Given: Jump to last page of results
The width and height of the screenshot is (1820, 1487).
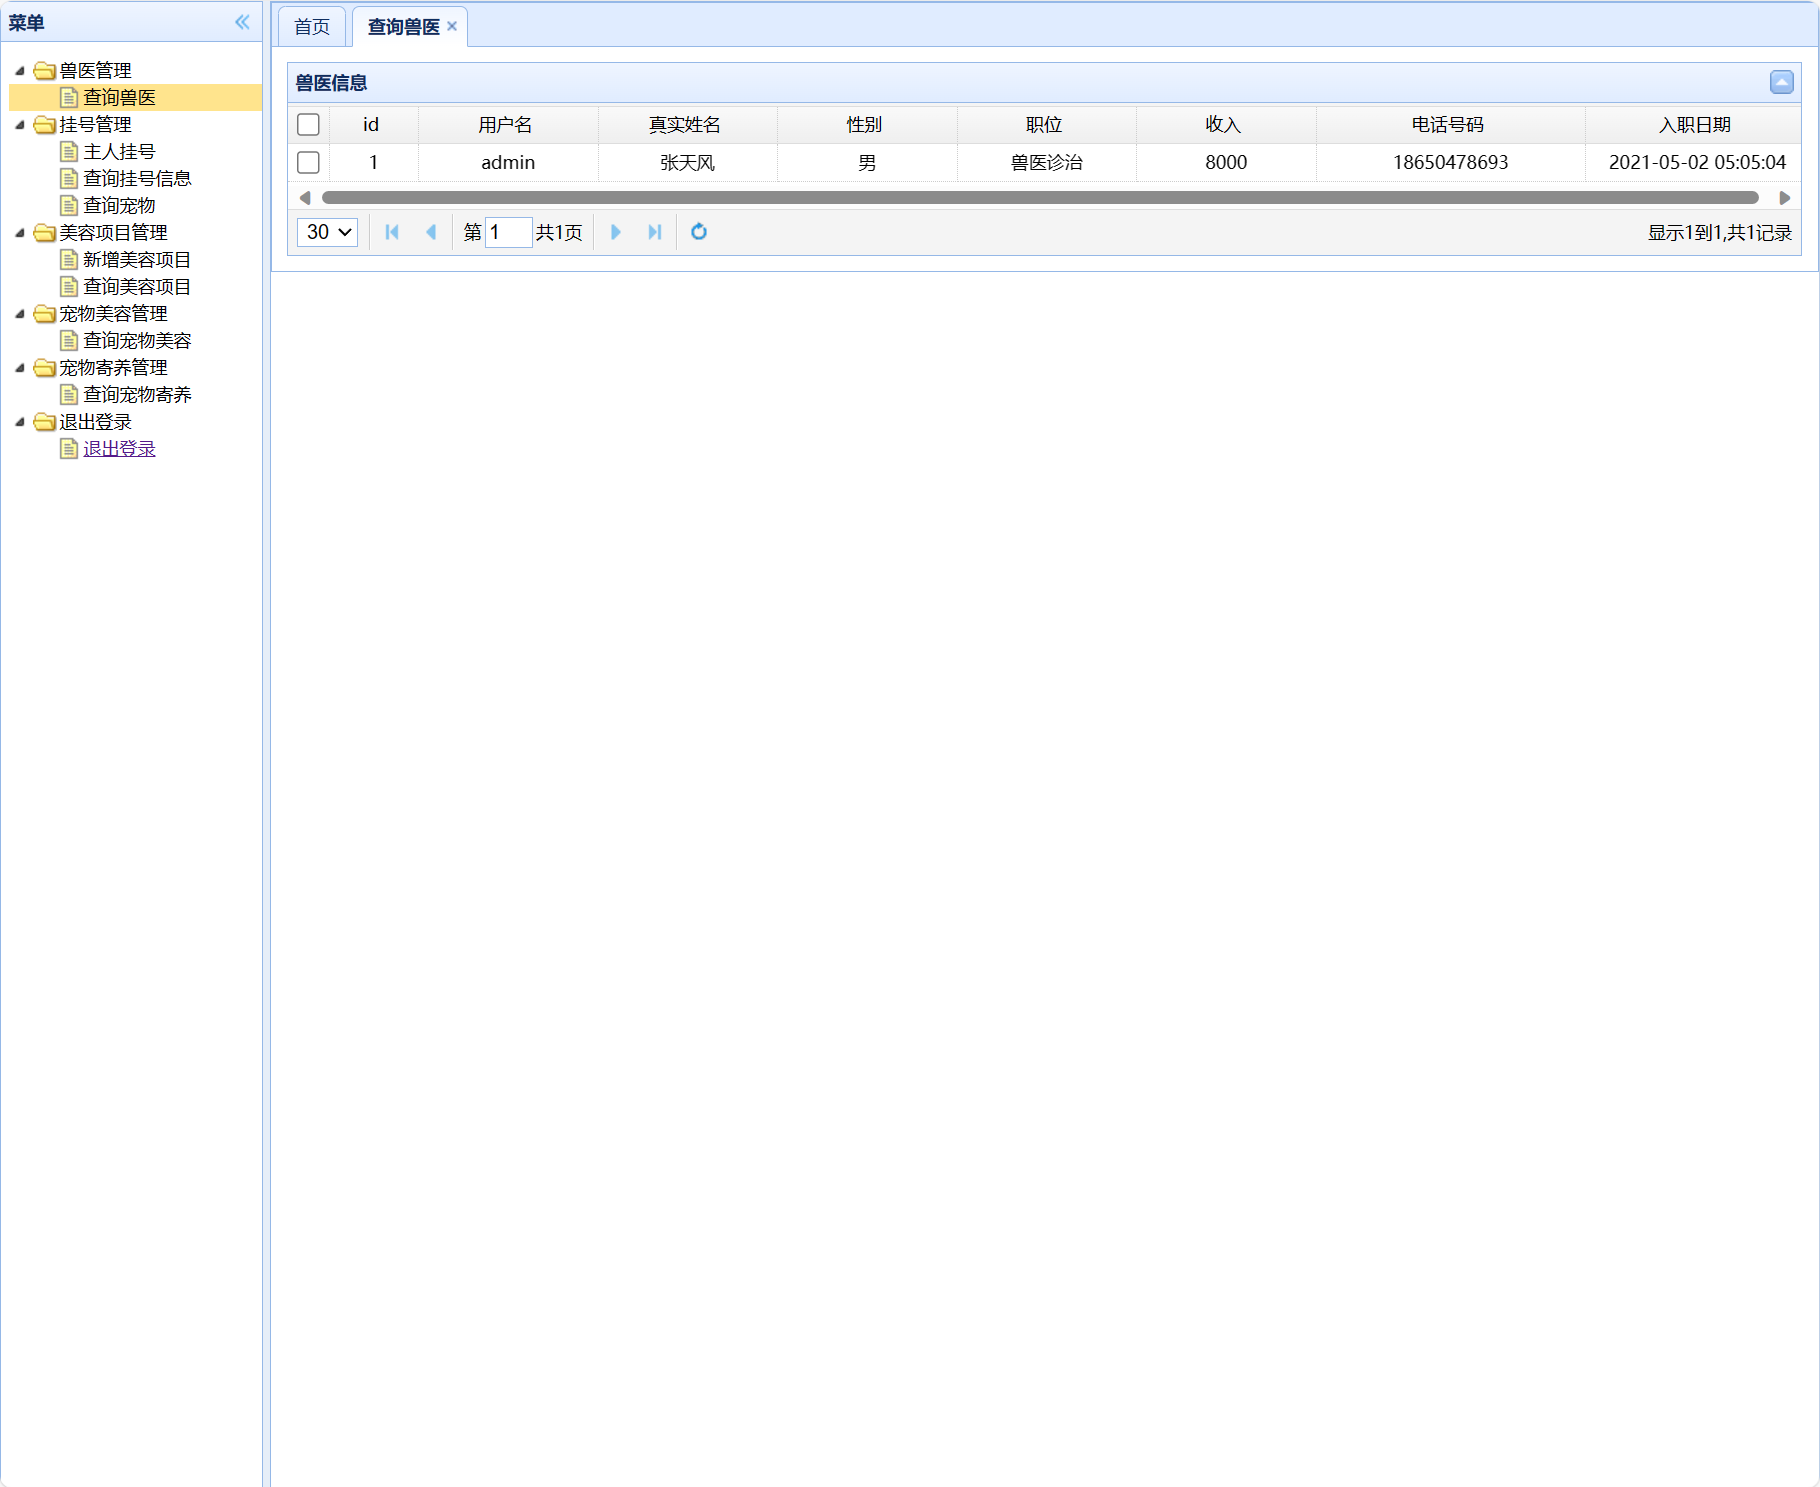Looking at the screenshot, I should 655,232.
